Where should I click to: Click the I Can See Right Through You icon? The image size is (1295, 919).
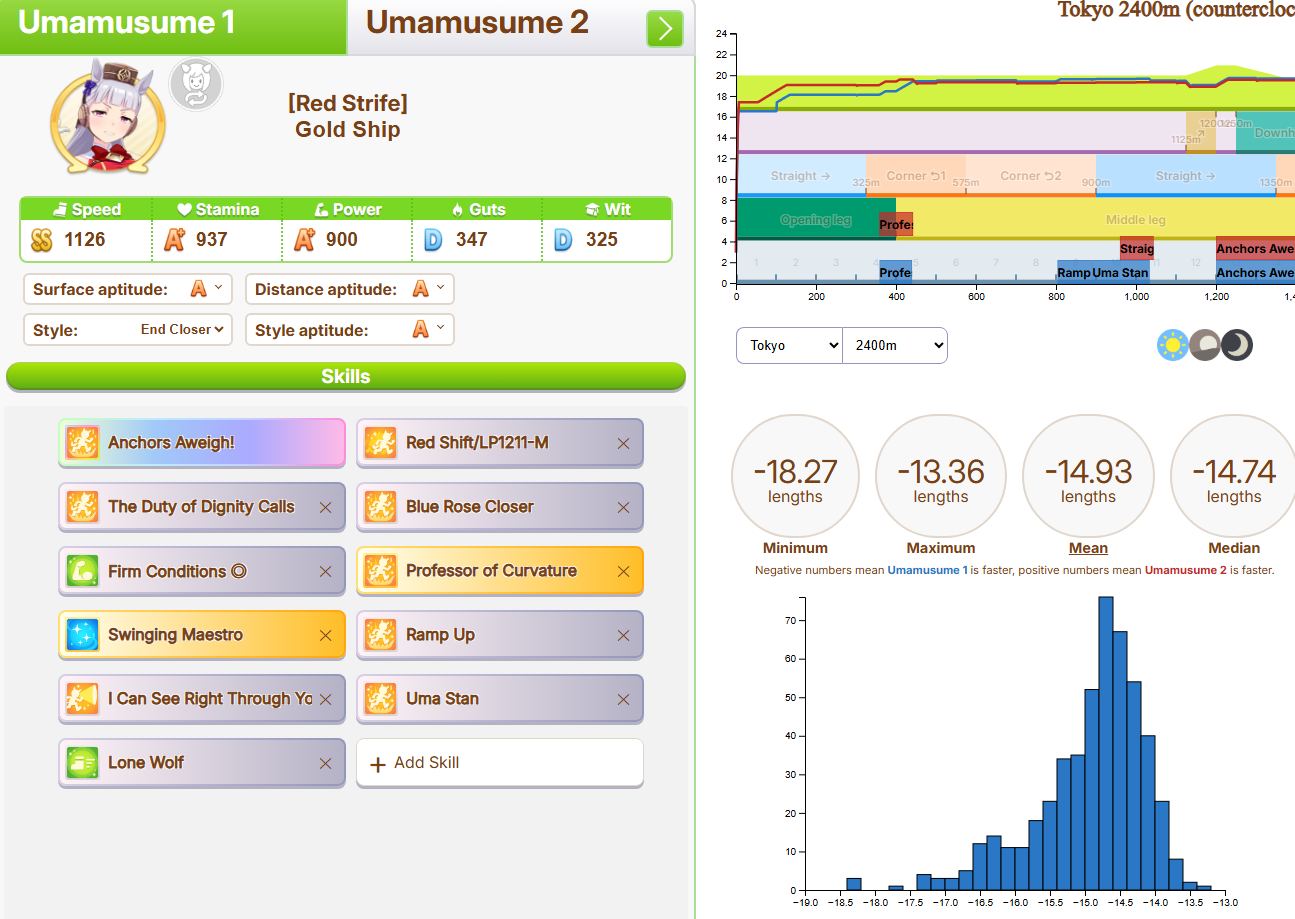pos(81,699)
